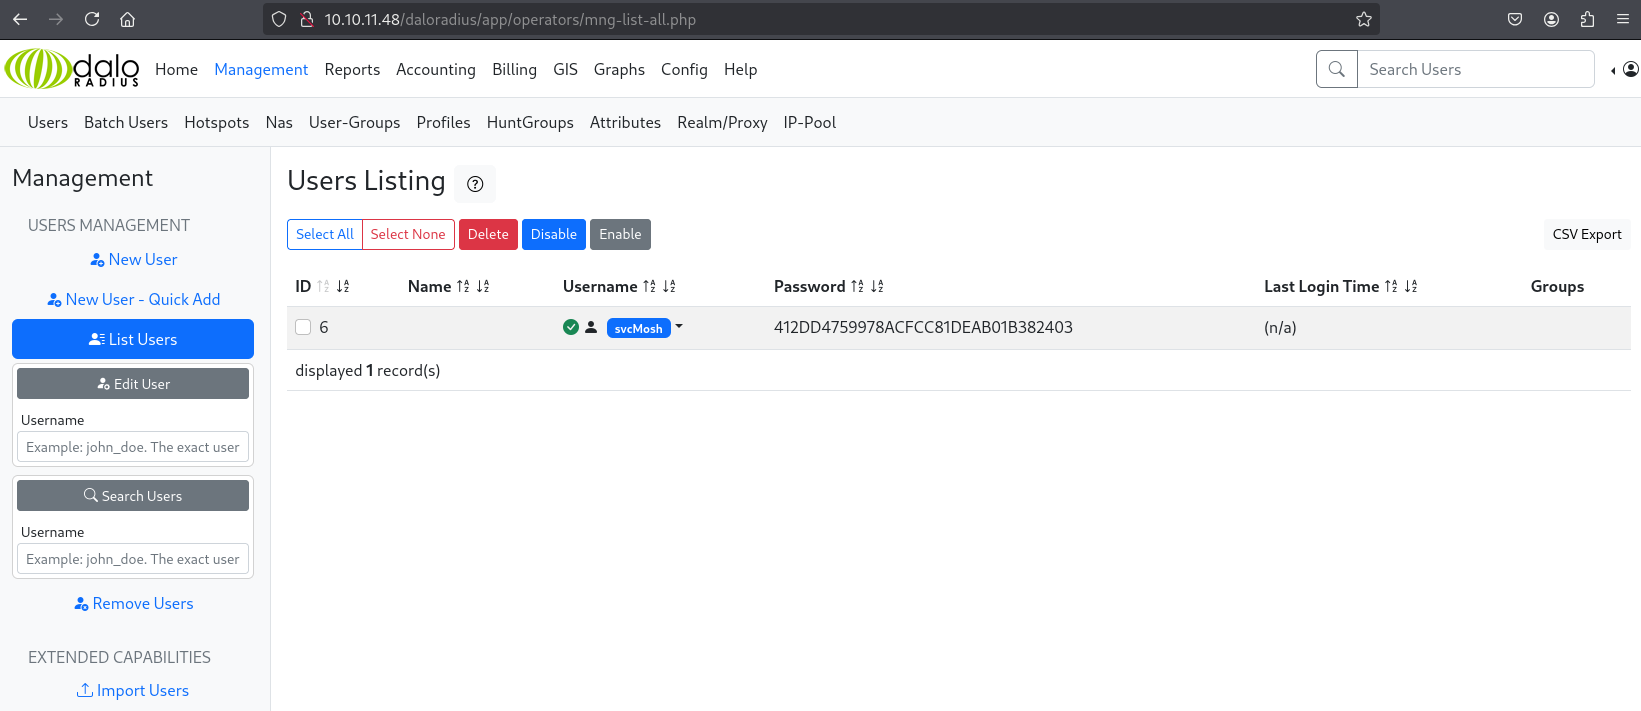Go to browser home icon
Viewport: 1641px width, 711px height.
coord(127,19)
